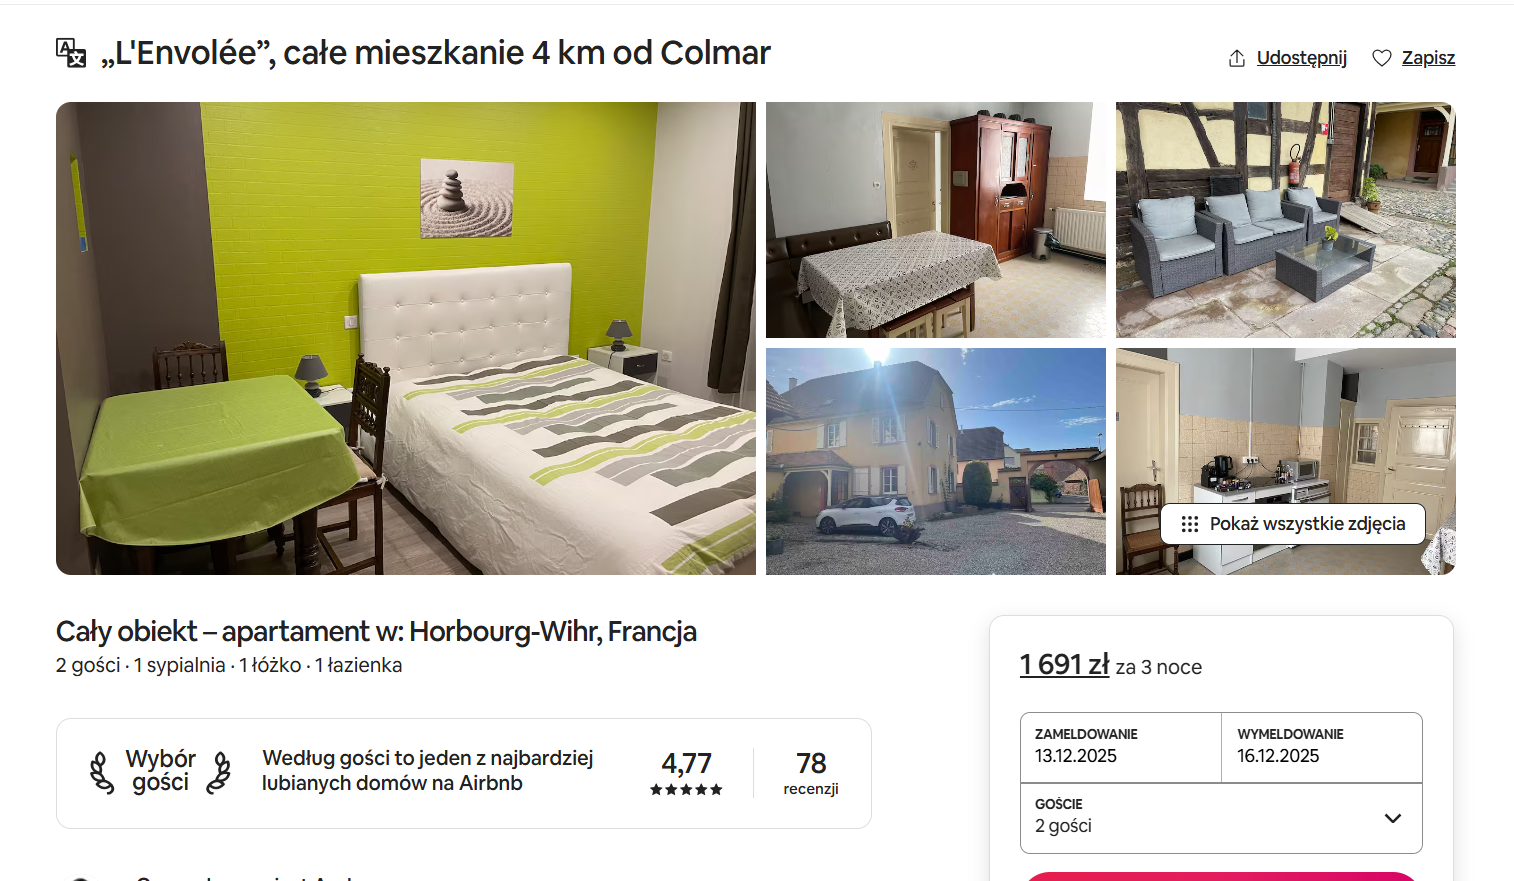Open the Goście 2 gości selector
Image resolution: width=1514 pixels, height=881 pixels.
tap(1221, 818)
